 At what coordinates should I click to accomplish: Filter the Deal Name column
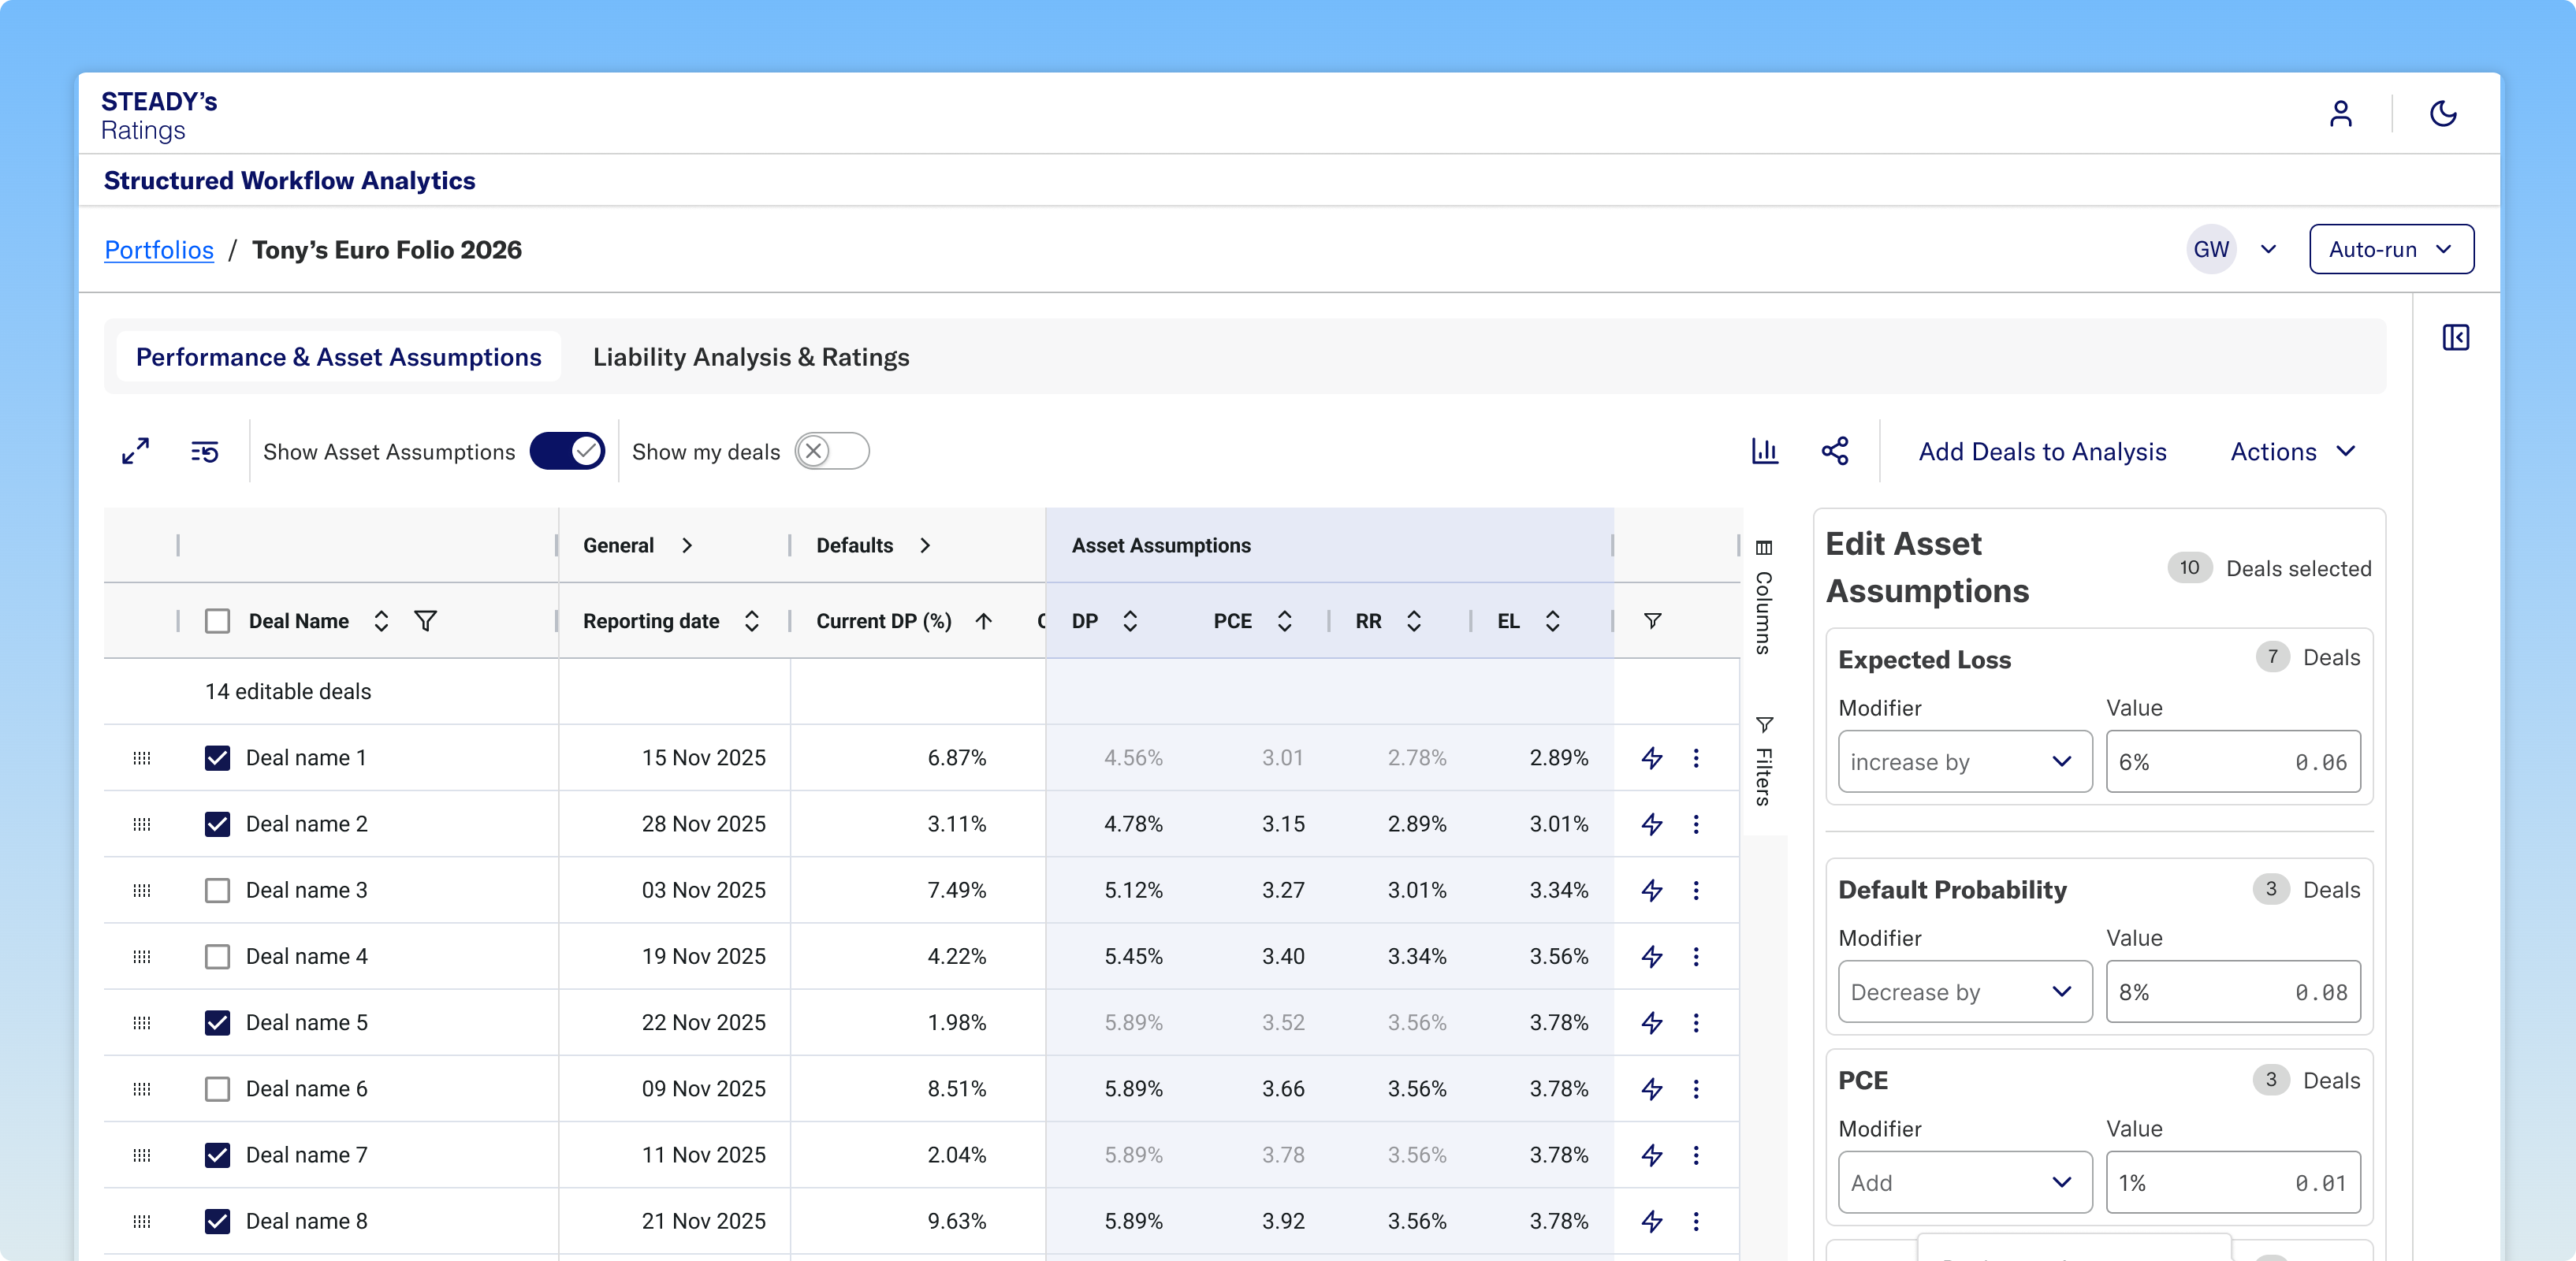point(425,621)
